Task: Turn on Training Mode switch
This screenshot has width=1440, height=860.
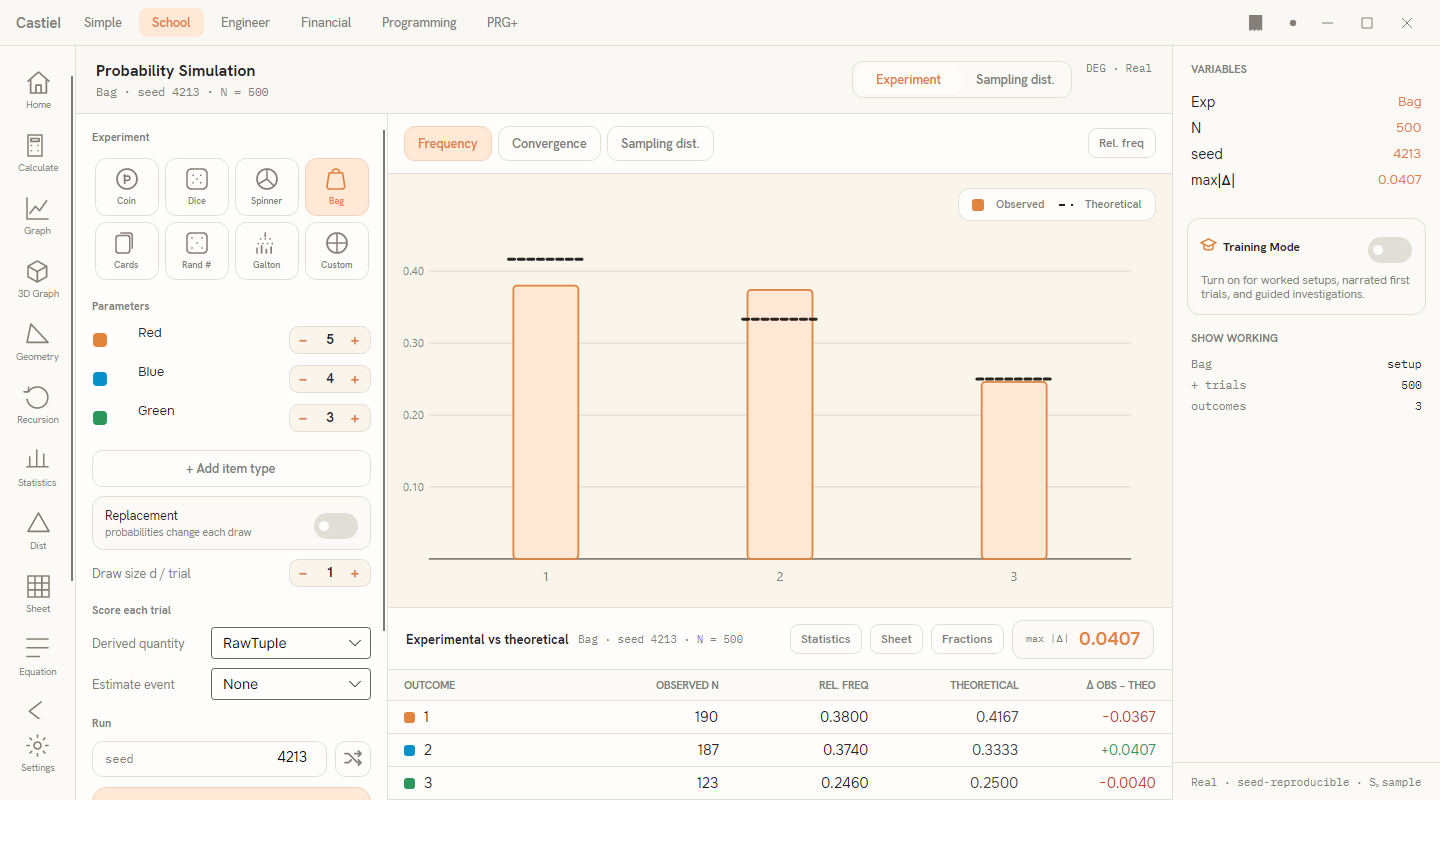Action: [1390, 250]
